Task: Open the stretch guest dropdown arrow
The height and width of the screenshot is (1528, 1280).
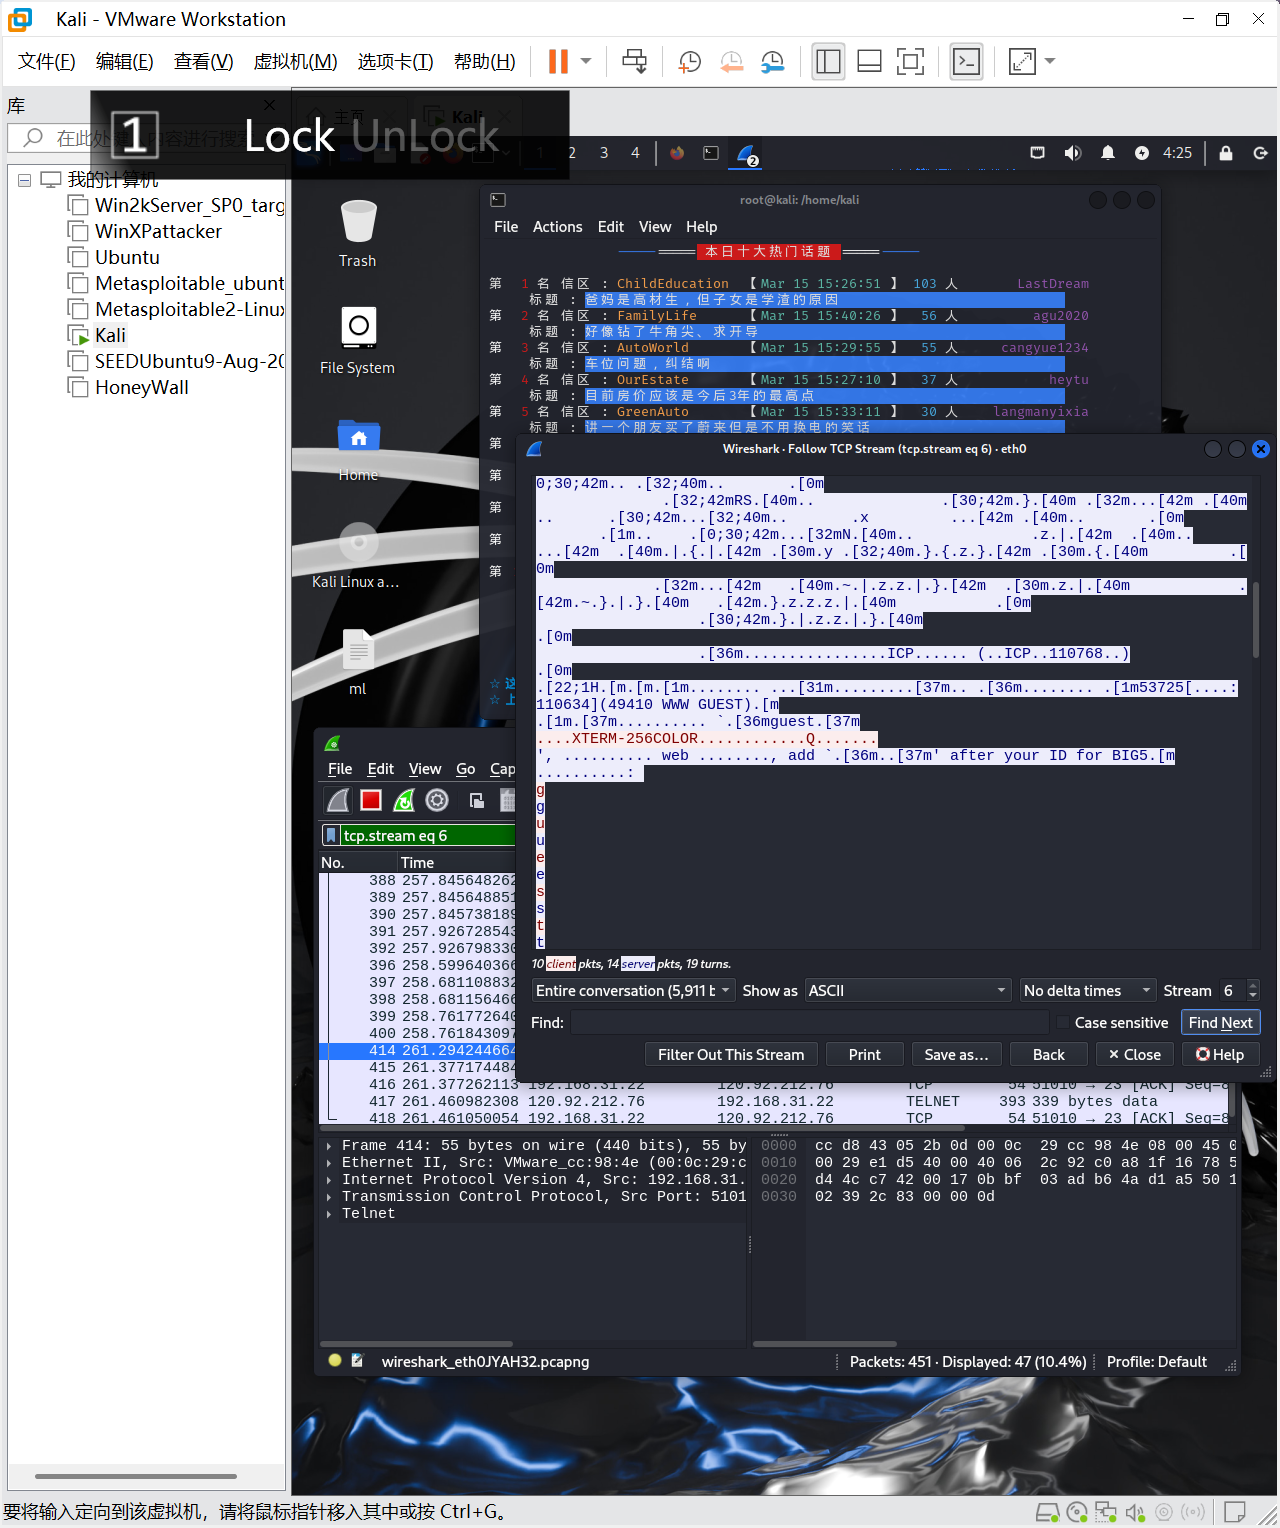Action: tap(1050, 61)
